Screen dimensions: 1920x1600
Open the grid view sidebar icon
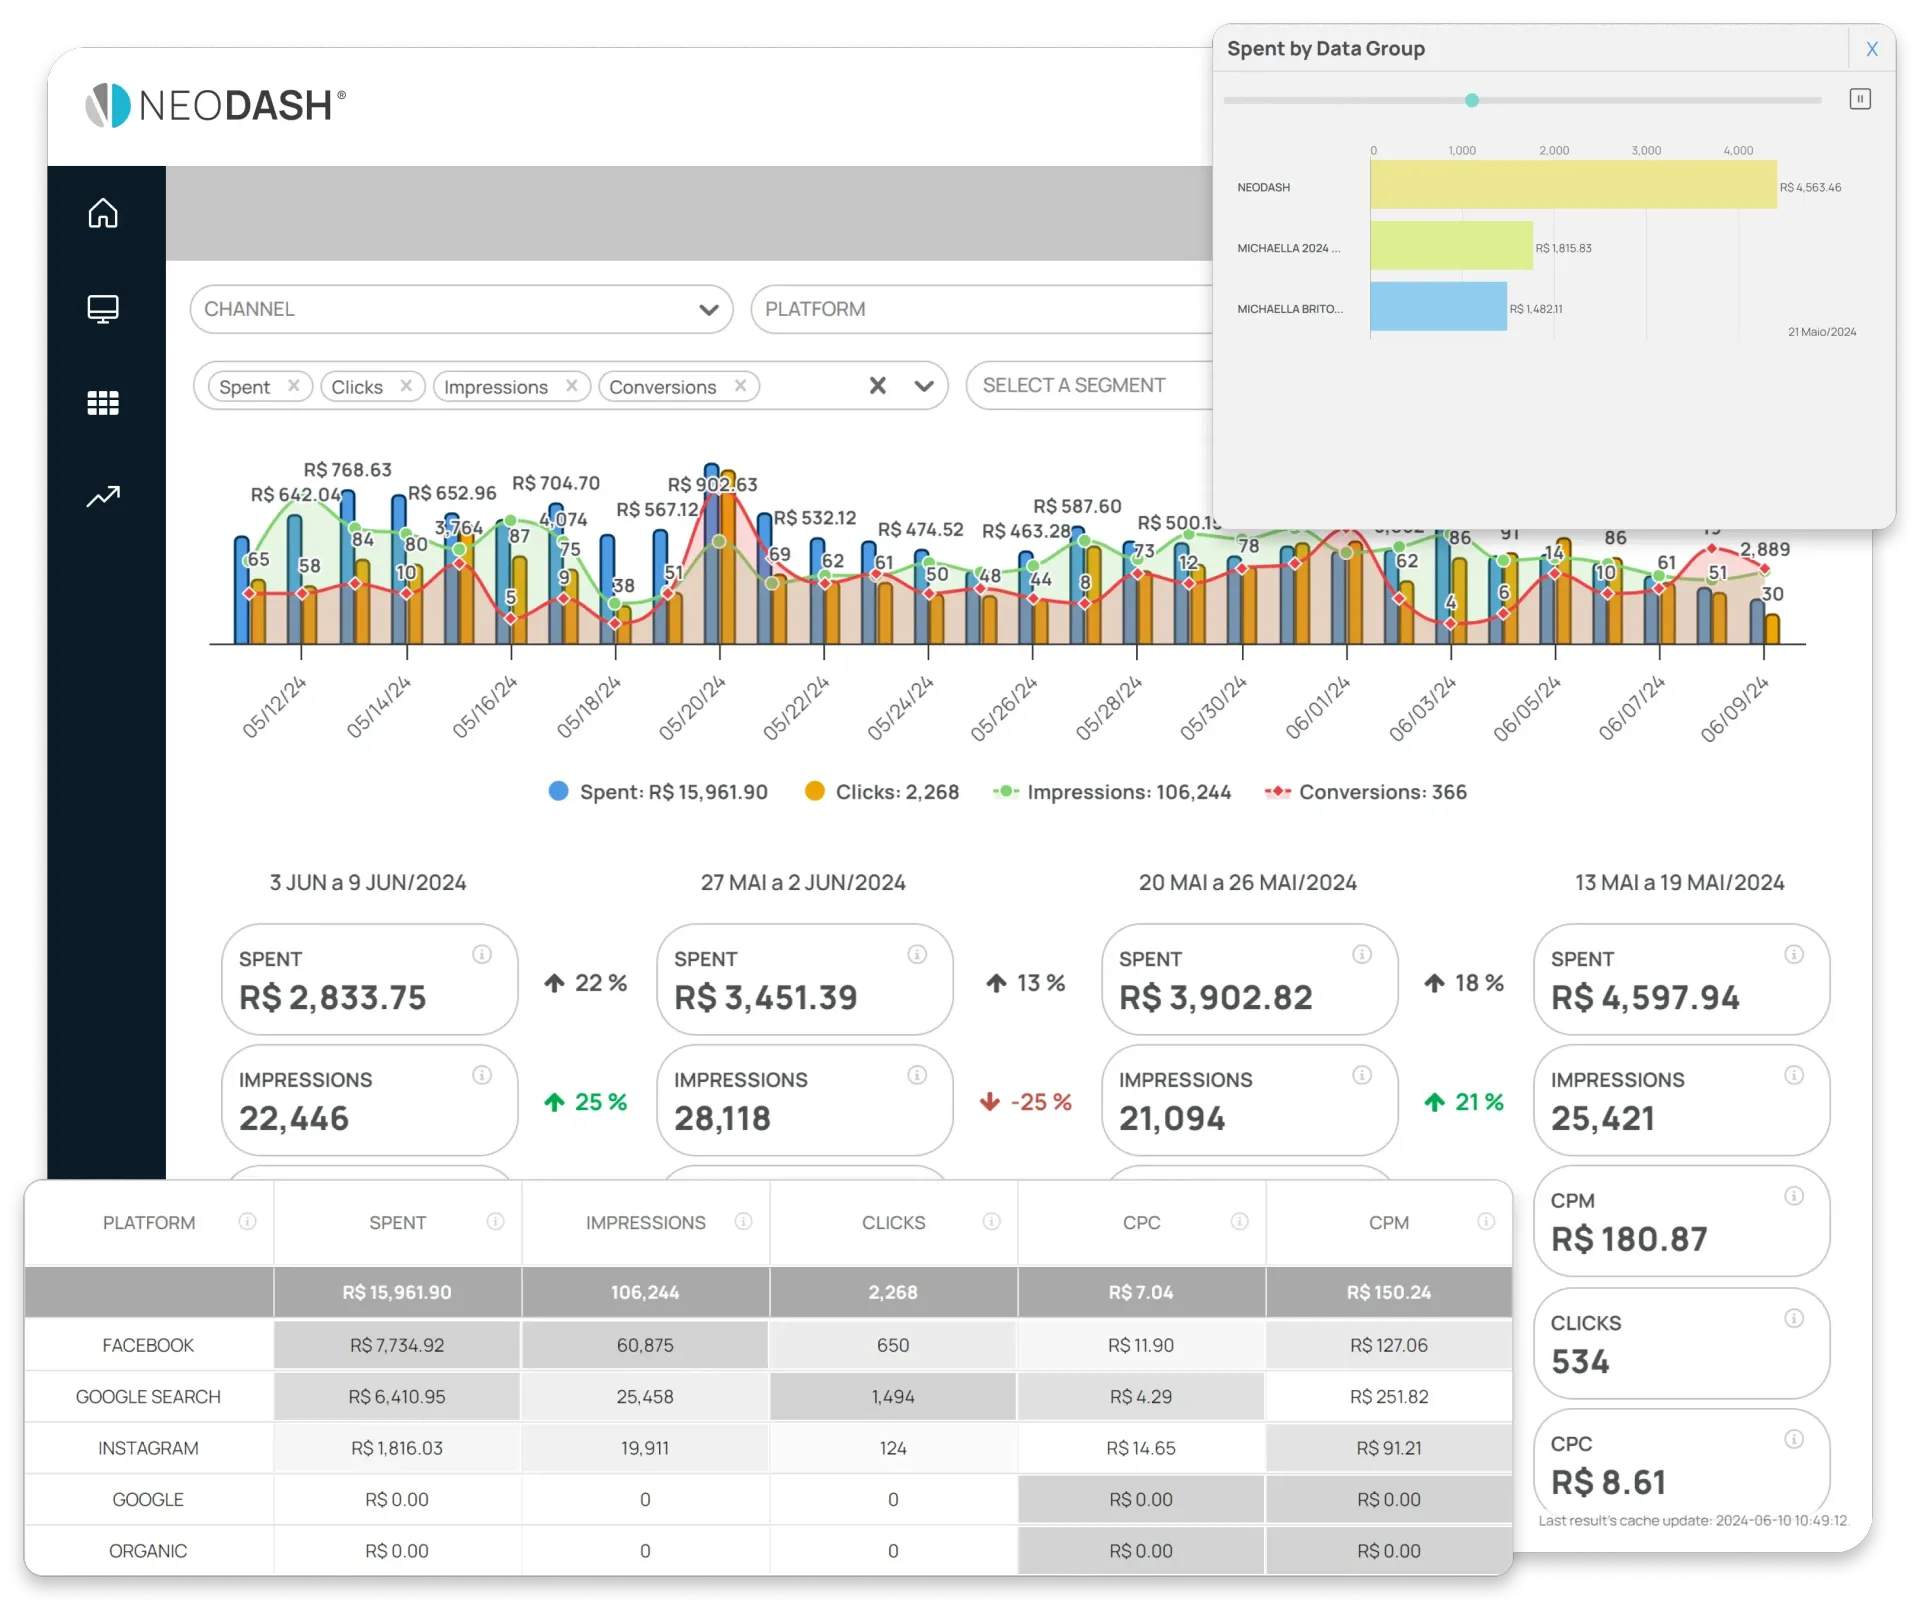click(103, 403)
